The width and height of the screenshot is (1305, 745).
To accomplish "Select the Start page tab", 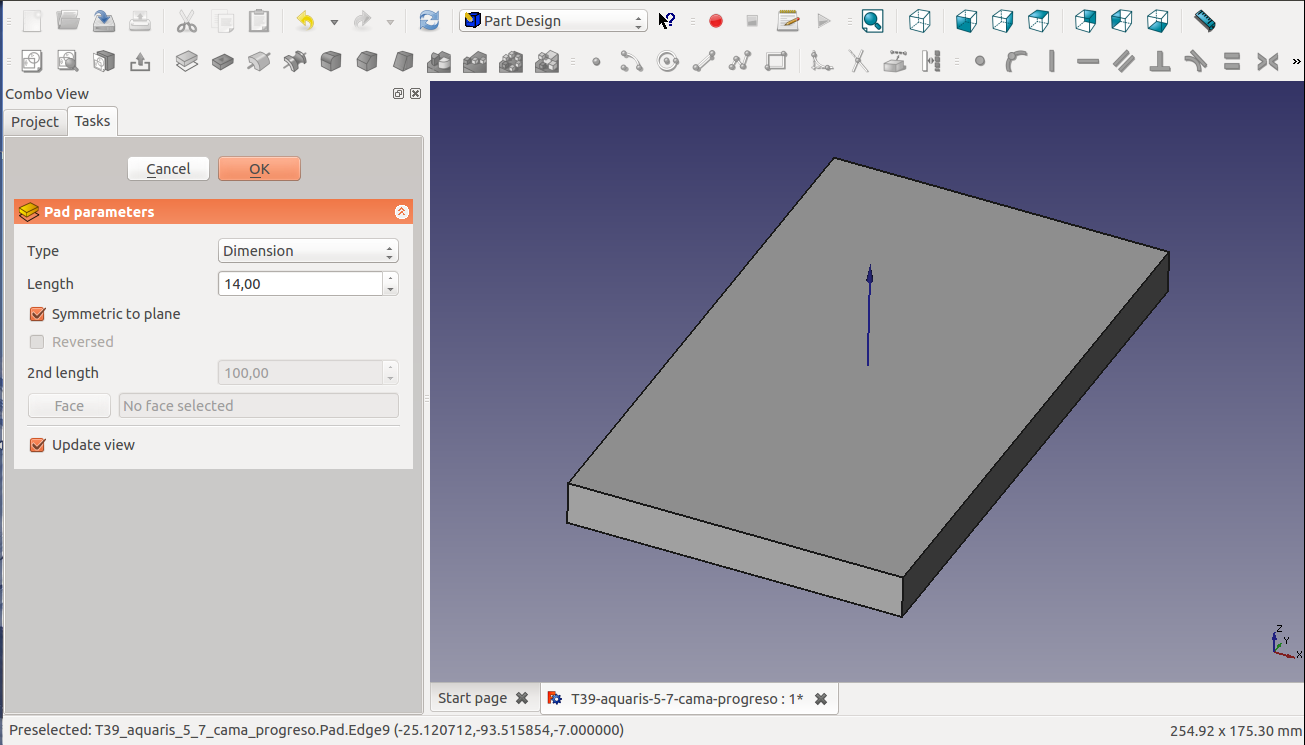I will pos(472,699).
